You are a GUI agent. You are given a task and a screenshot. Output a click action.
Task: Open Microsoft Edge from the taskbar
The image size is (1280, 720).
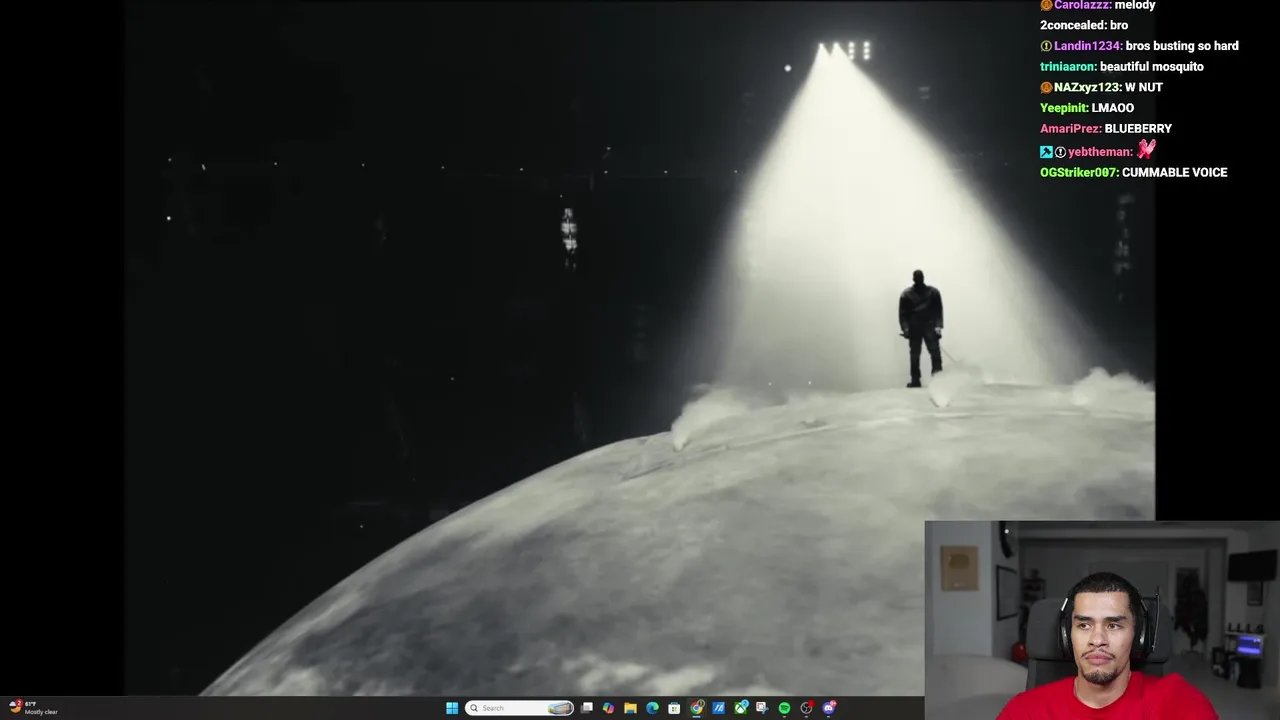pos(652,708)
